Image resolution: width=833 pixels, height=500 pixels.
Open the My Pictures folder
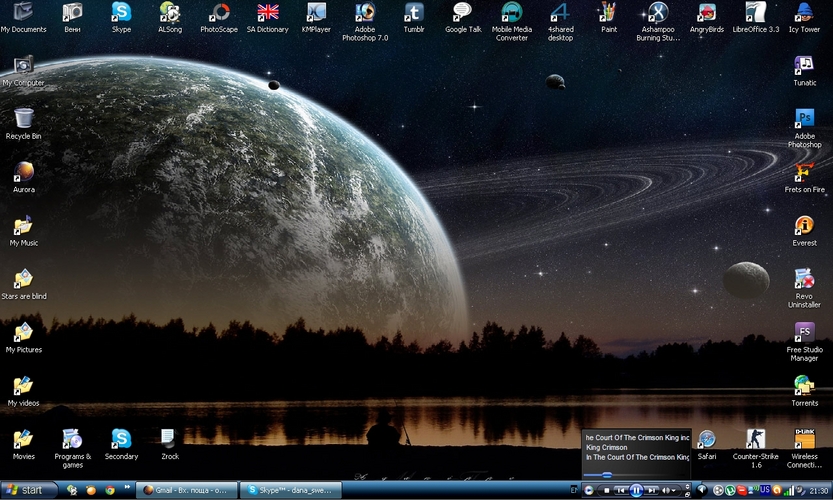coord(23,338)
